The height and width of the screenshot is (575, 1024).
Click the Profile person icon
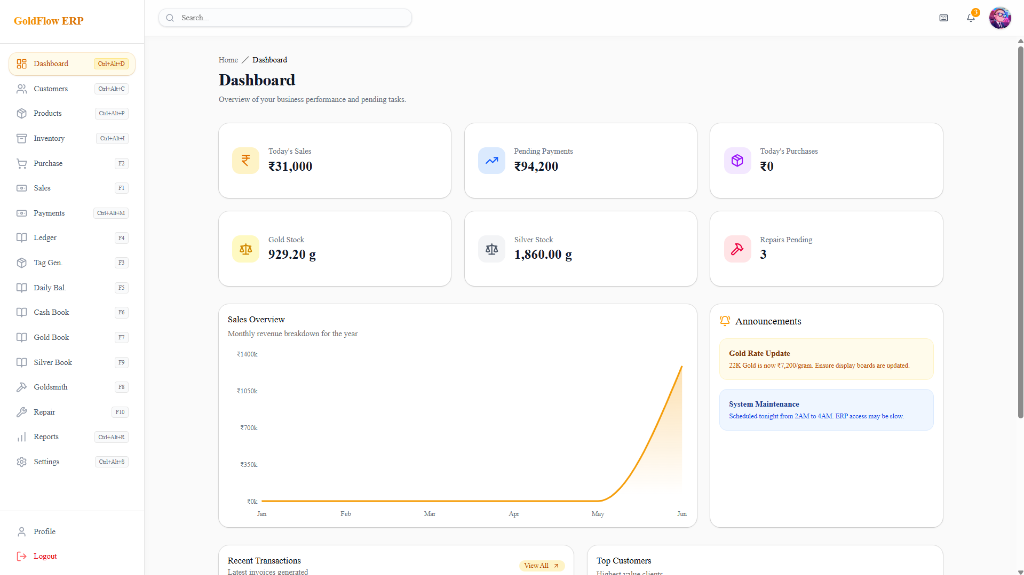pyautogui.click(x=22, y=531)
